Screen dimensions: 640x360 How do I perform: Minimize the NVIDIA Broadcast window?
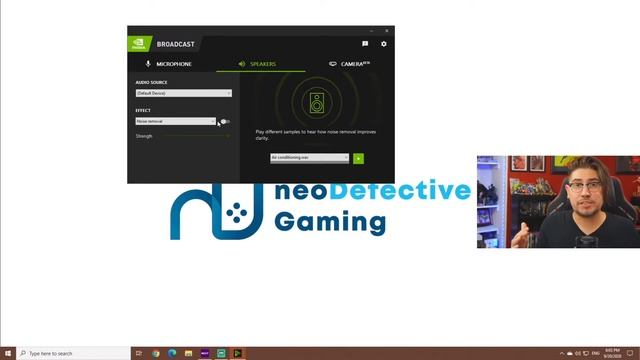pos(371,31)
